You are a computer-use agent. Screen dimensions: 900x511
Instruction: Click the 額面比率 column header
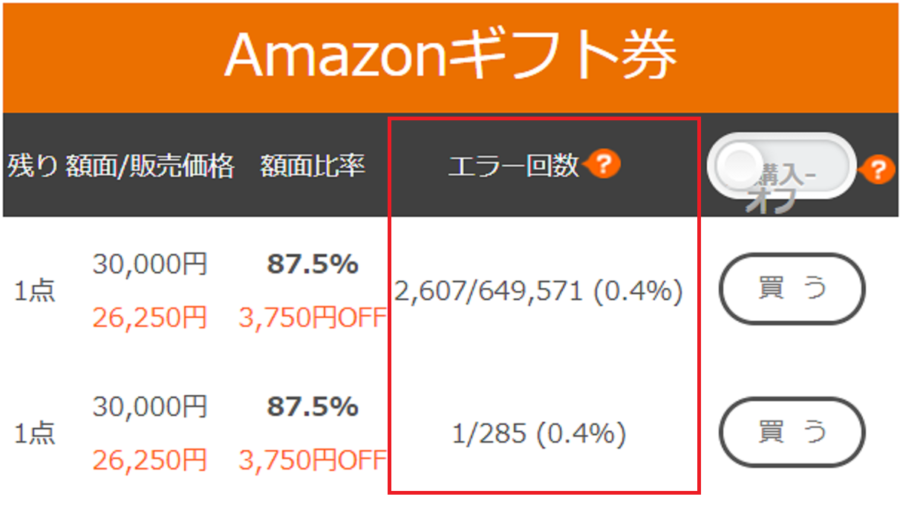coord(313,166)
